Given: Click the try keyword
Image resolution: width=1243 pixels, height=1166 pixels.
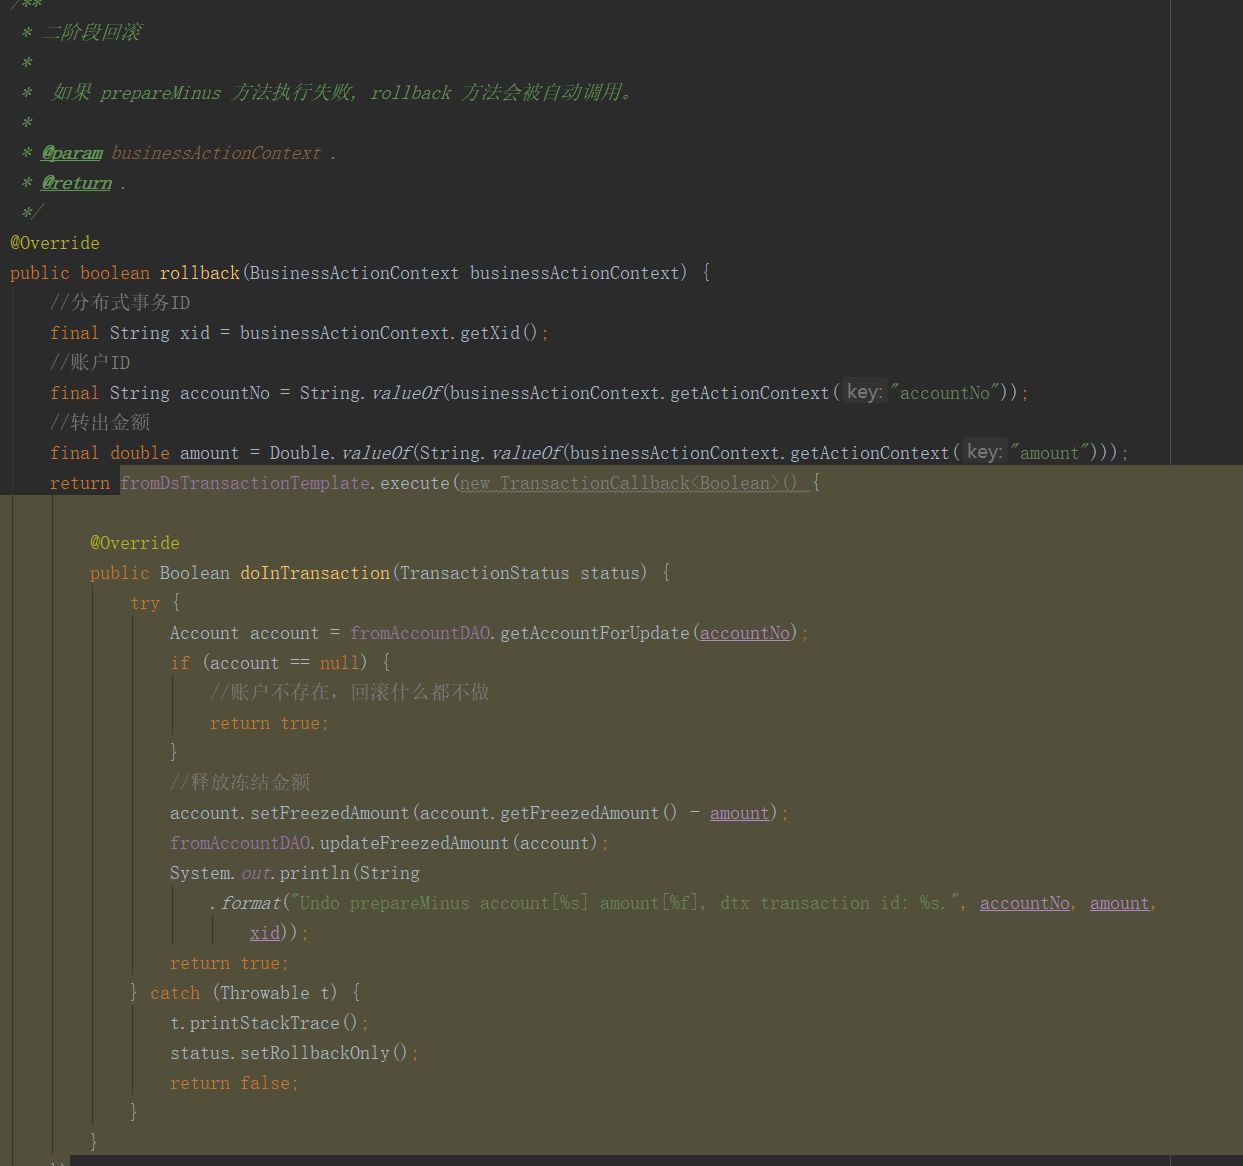Looking at the screenshot, I should [x=145, y=603].
